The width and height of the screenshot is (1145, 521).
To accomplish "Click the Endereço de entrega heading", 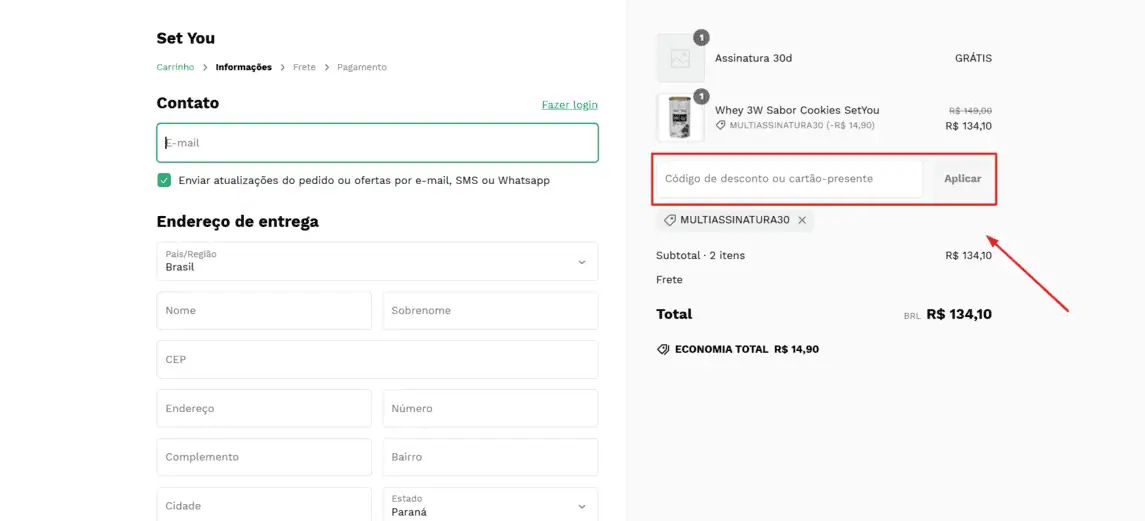I will (x=237, y=221).
